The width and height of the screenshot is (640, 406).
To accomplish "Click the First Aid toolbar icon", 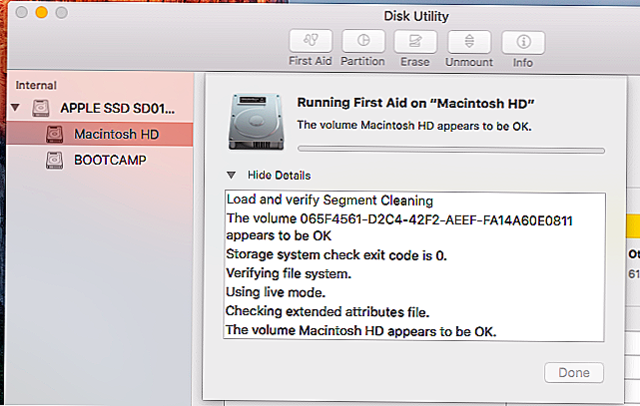I will 311,41.
